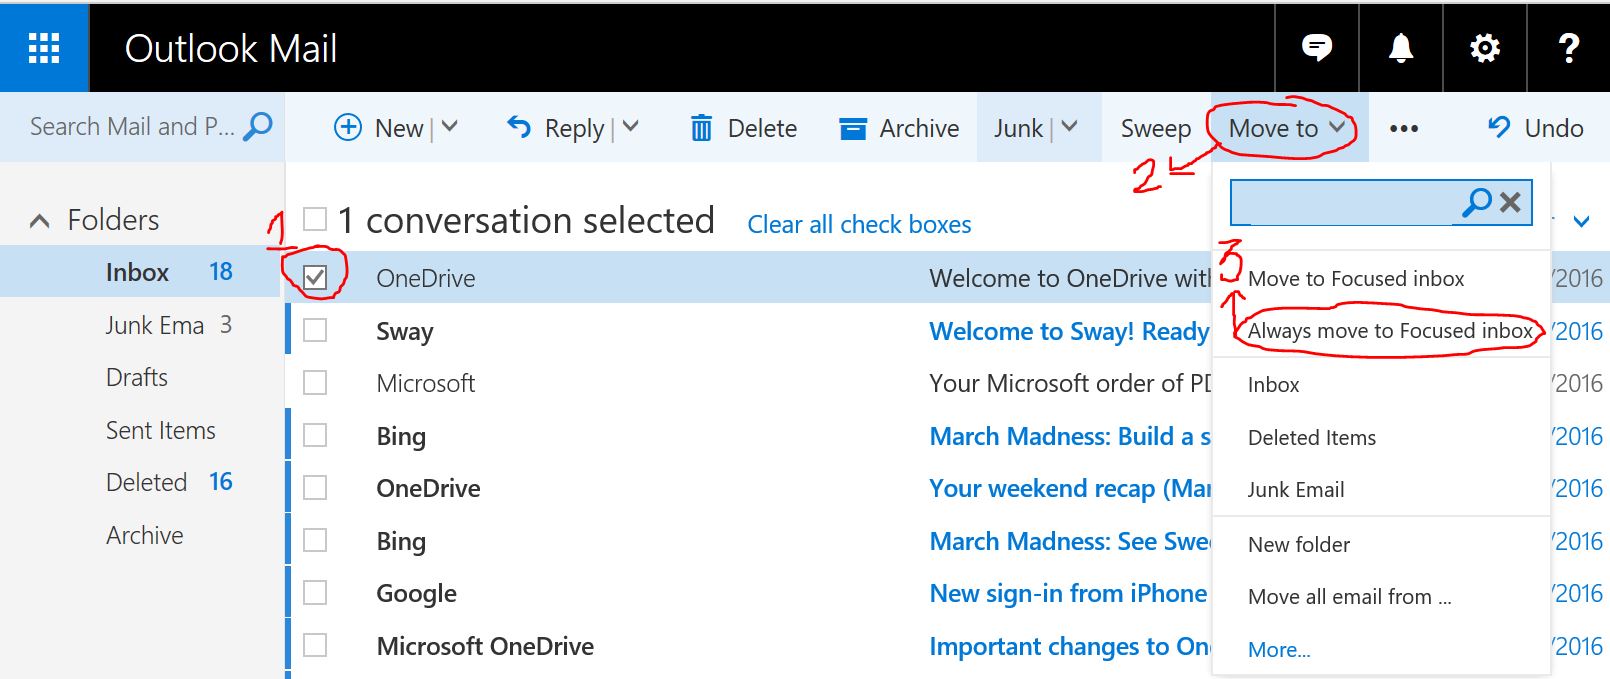Click the Junk button
Screen dimensions: 1610x679
point(1018,128)
